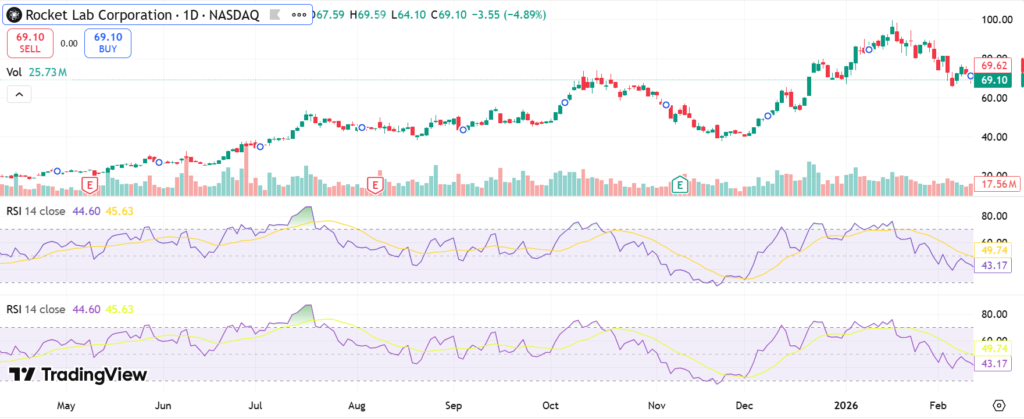Open red earnings E marker in August
Viewport: 1024px width, 419px height.
pos(376,185)
